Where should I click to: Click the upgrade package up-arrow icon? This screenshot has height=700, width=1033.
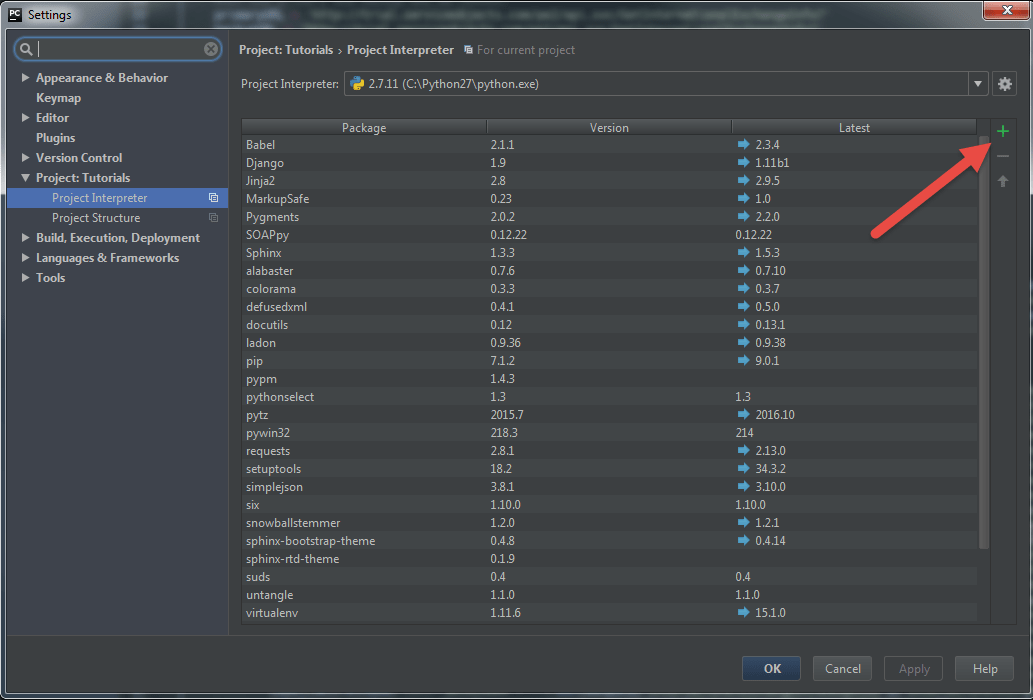(x=1003, y=181)
